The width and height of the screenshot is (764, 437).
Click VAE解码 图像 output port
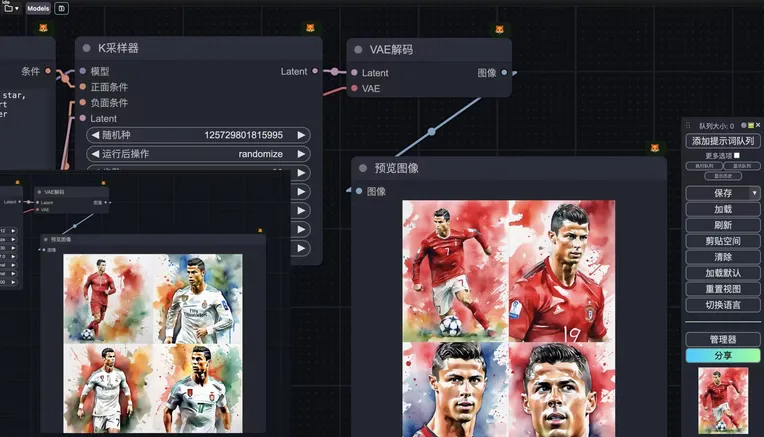(504, 73)
